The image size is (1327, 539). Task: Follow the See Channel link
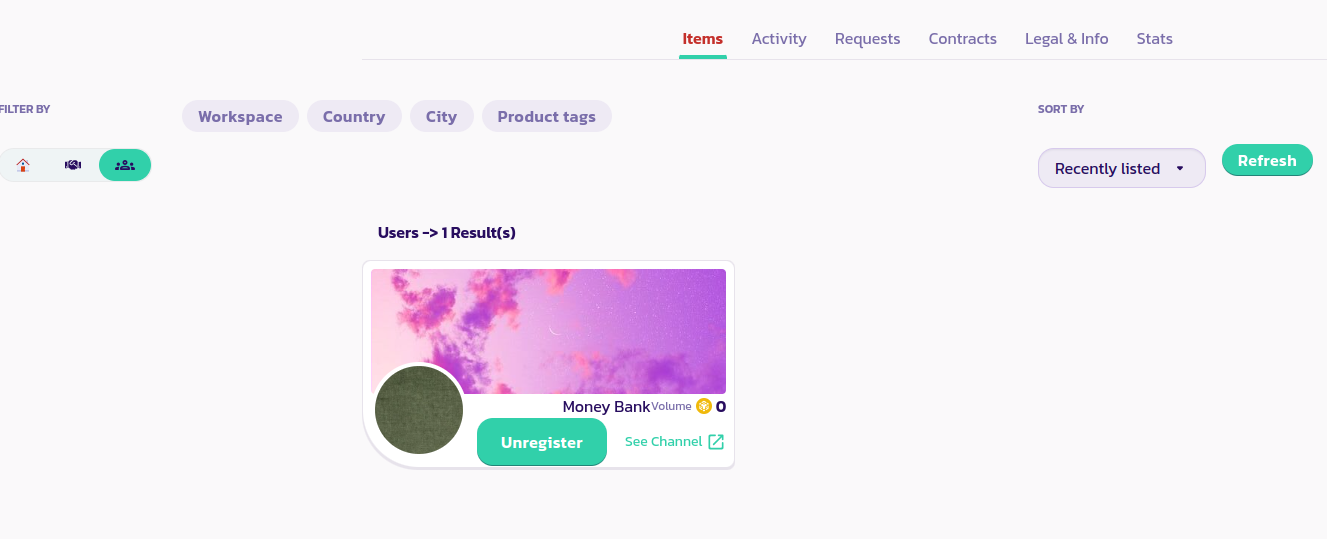(x=663, y=442)
